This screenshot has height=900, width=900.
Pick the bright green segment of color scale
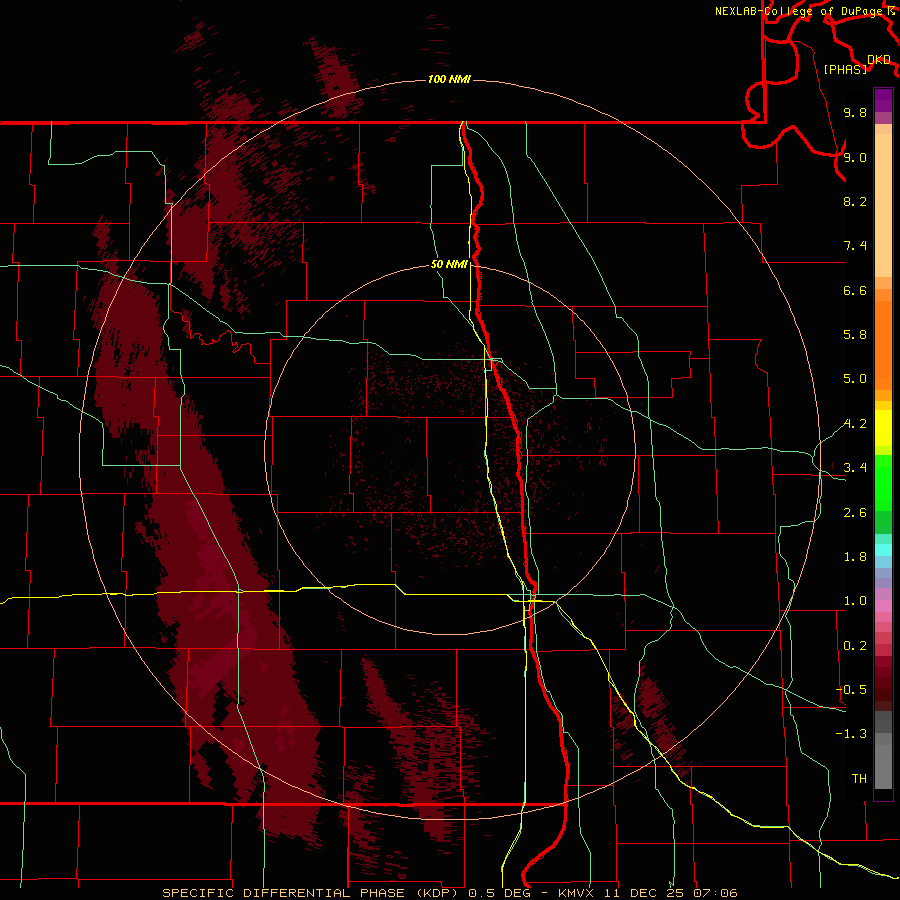point(883,482)
